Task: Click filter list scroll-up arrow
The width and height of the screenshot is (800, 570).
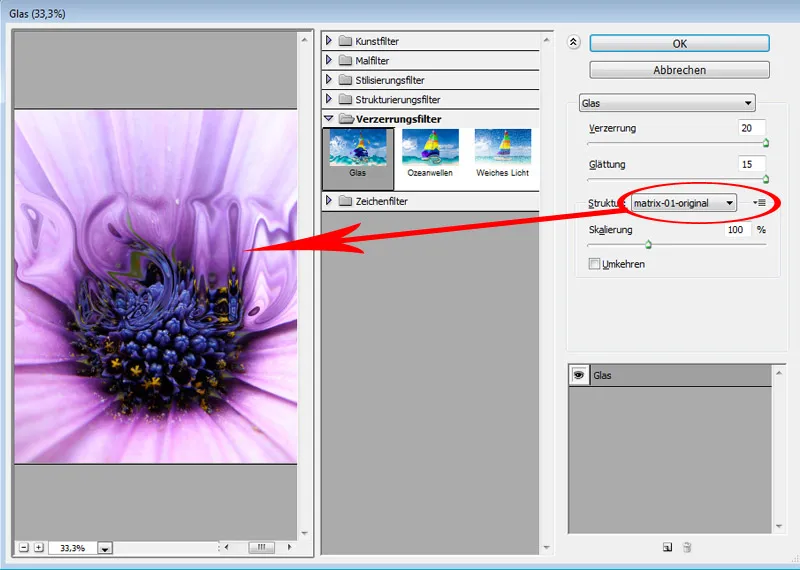Action: pos(546,40)
